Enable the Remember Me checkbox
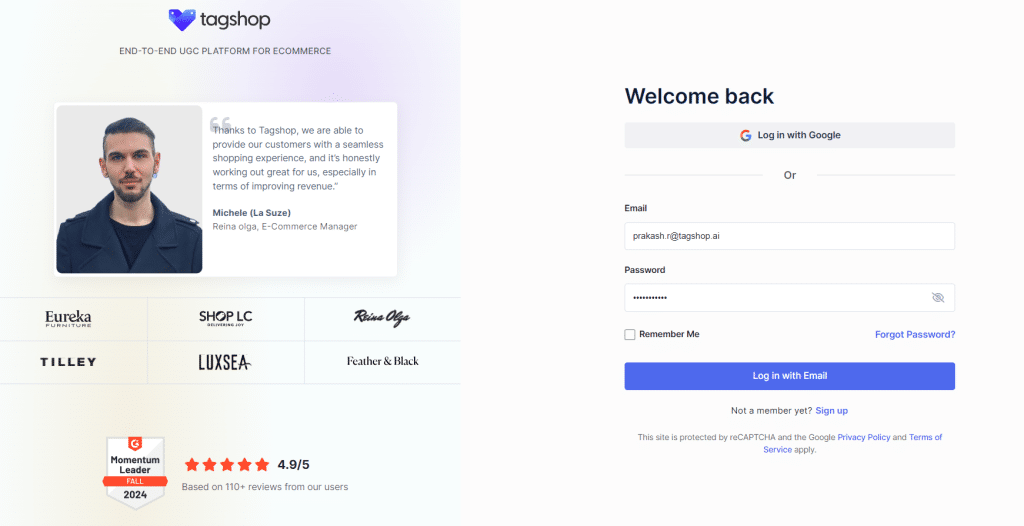The image size is (1024, 526). pyautogui.click(x=630, y=334)
